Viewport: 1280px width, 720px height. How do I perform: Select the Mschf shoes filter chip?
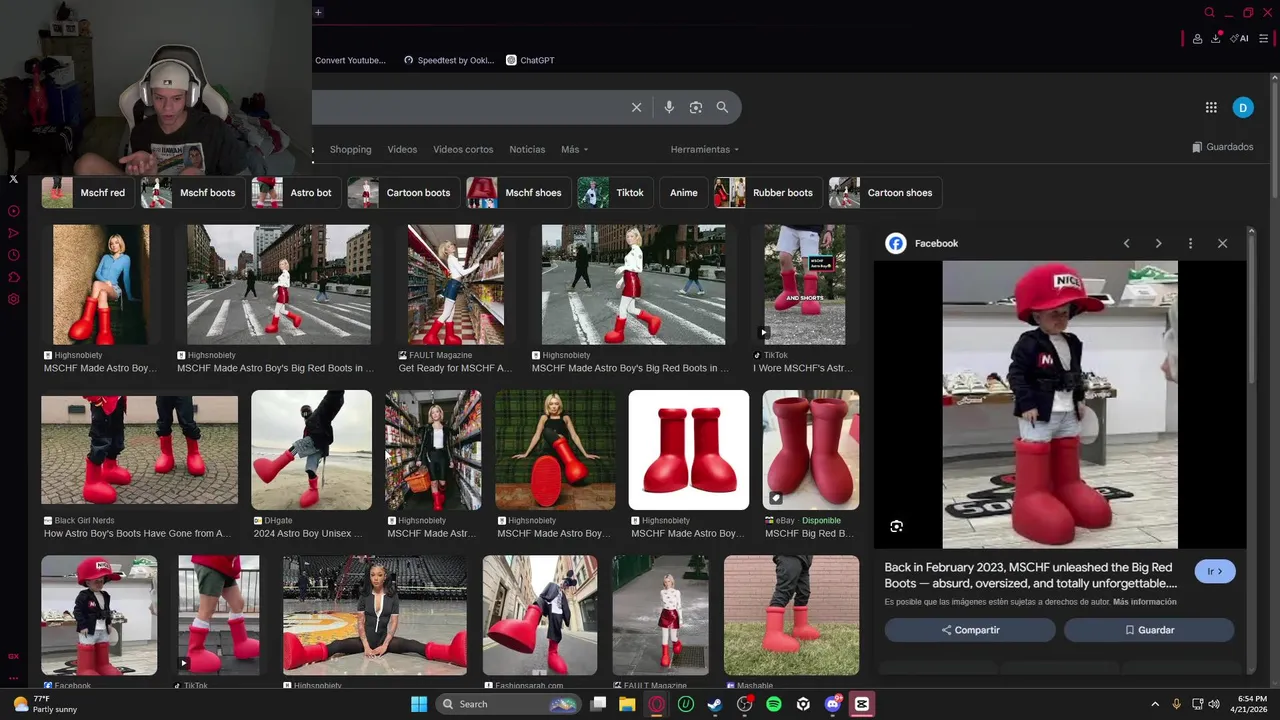(x=517, y=193)
